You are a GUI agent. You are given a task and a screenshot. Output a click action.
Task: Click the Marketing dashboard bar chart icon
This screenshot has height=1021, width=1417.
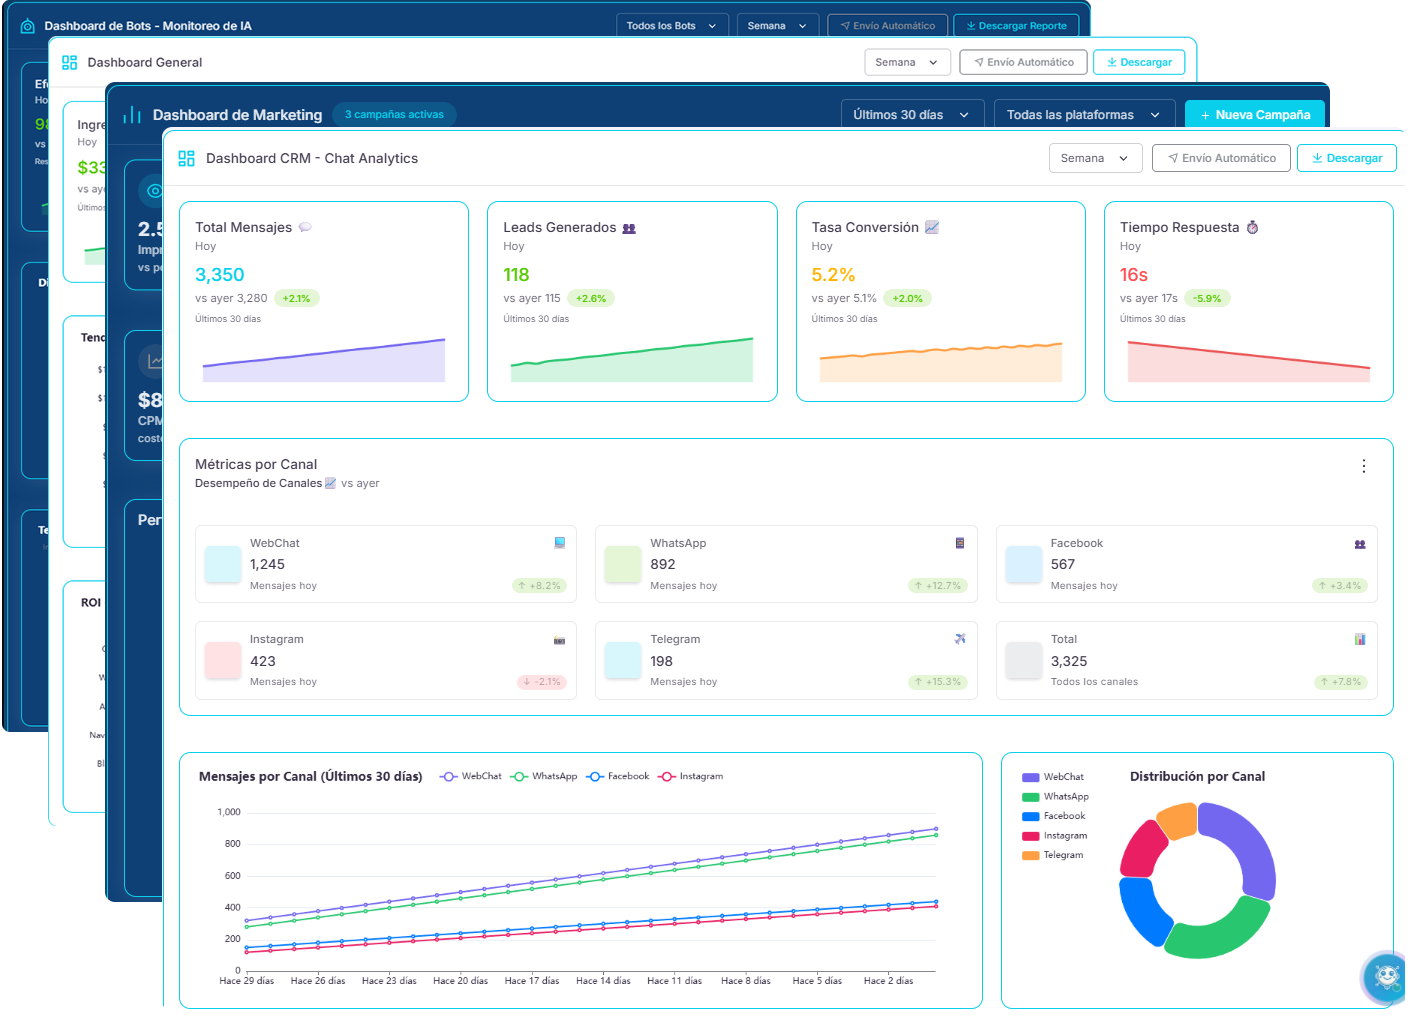(x=132, y=115)
